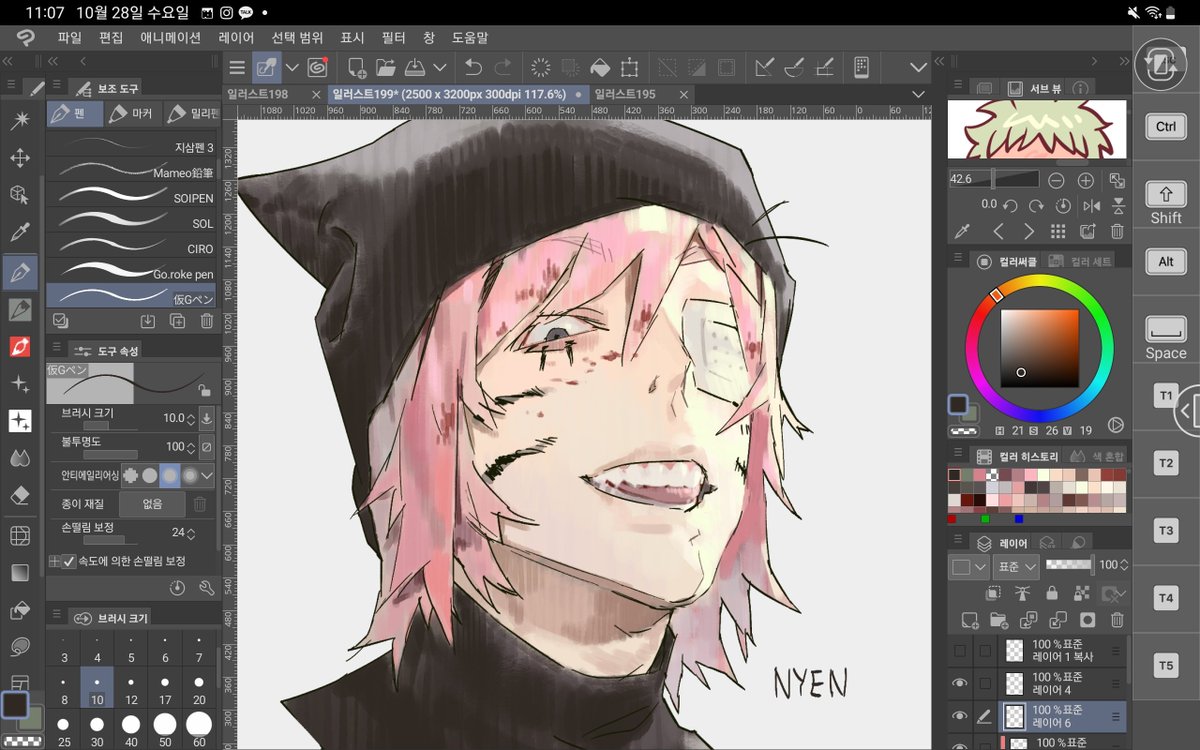The height and width of the screenshot is (750, 1200).
Task: Open the 파일 menu
Action: pos(70,38)
